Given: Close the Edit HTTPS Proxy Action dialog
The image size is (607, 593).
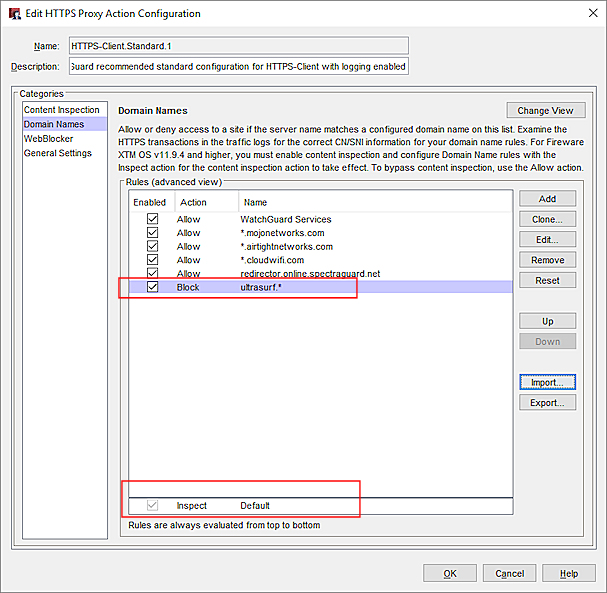Looking at the screenshot, I should click(x=586, y=14).
